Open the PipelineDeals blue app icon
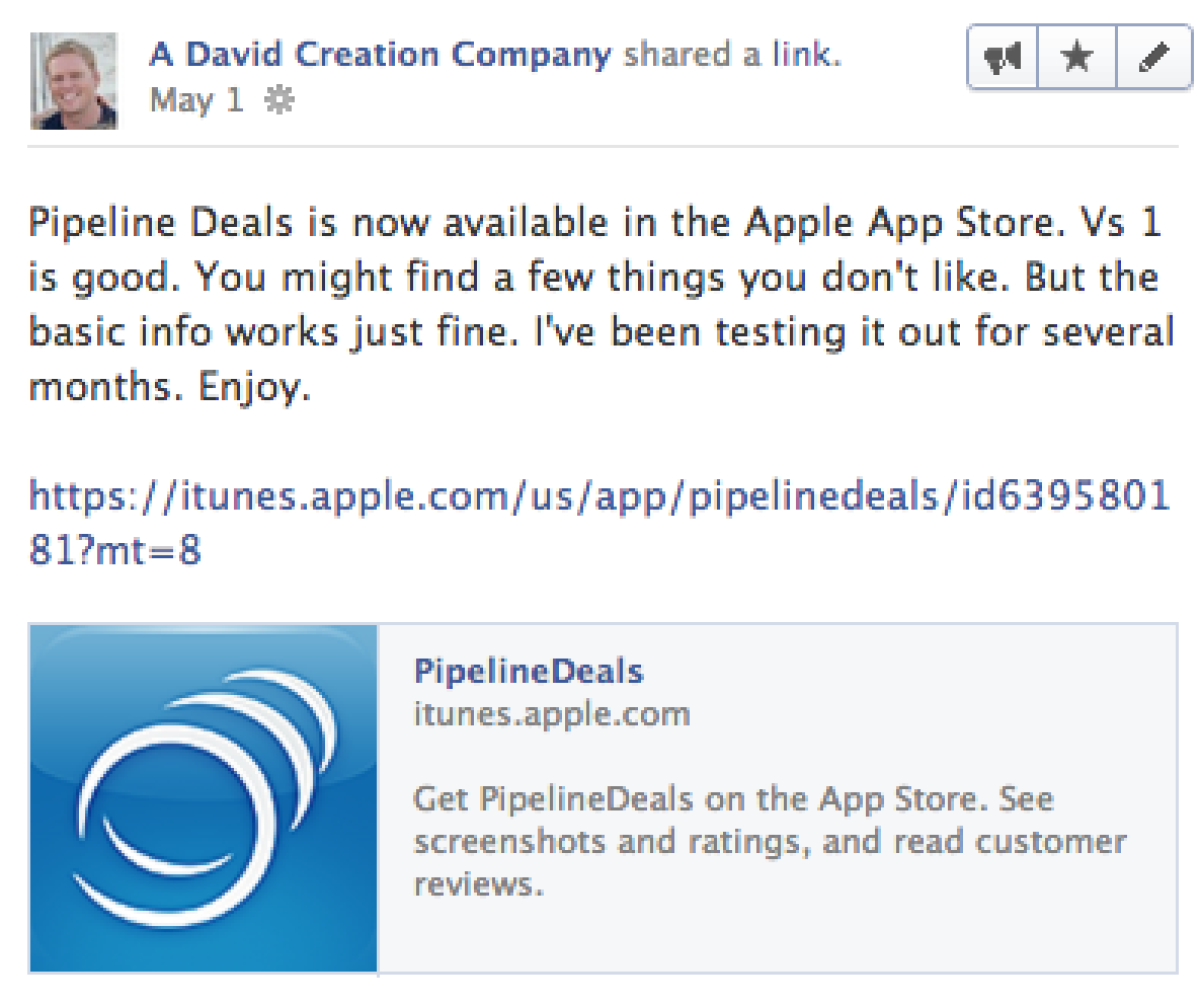Screen dimensions: 1200x1005 (x=204, y=798)
